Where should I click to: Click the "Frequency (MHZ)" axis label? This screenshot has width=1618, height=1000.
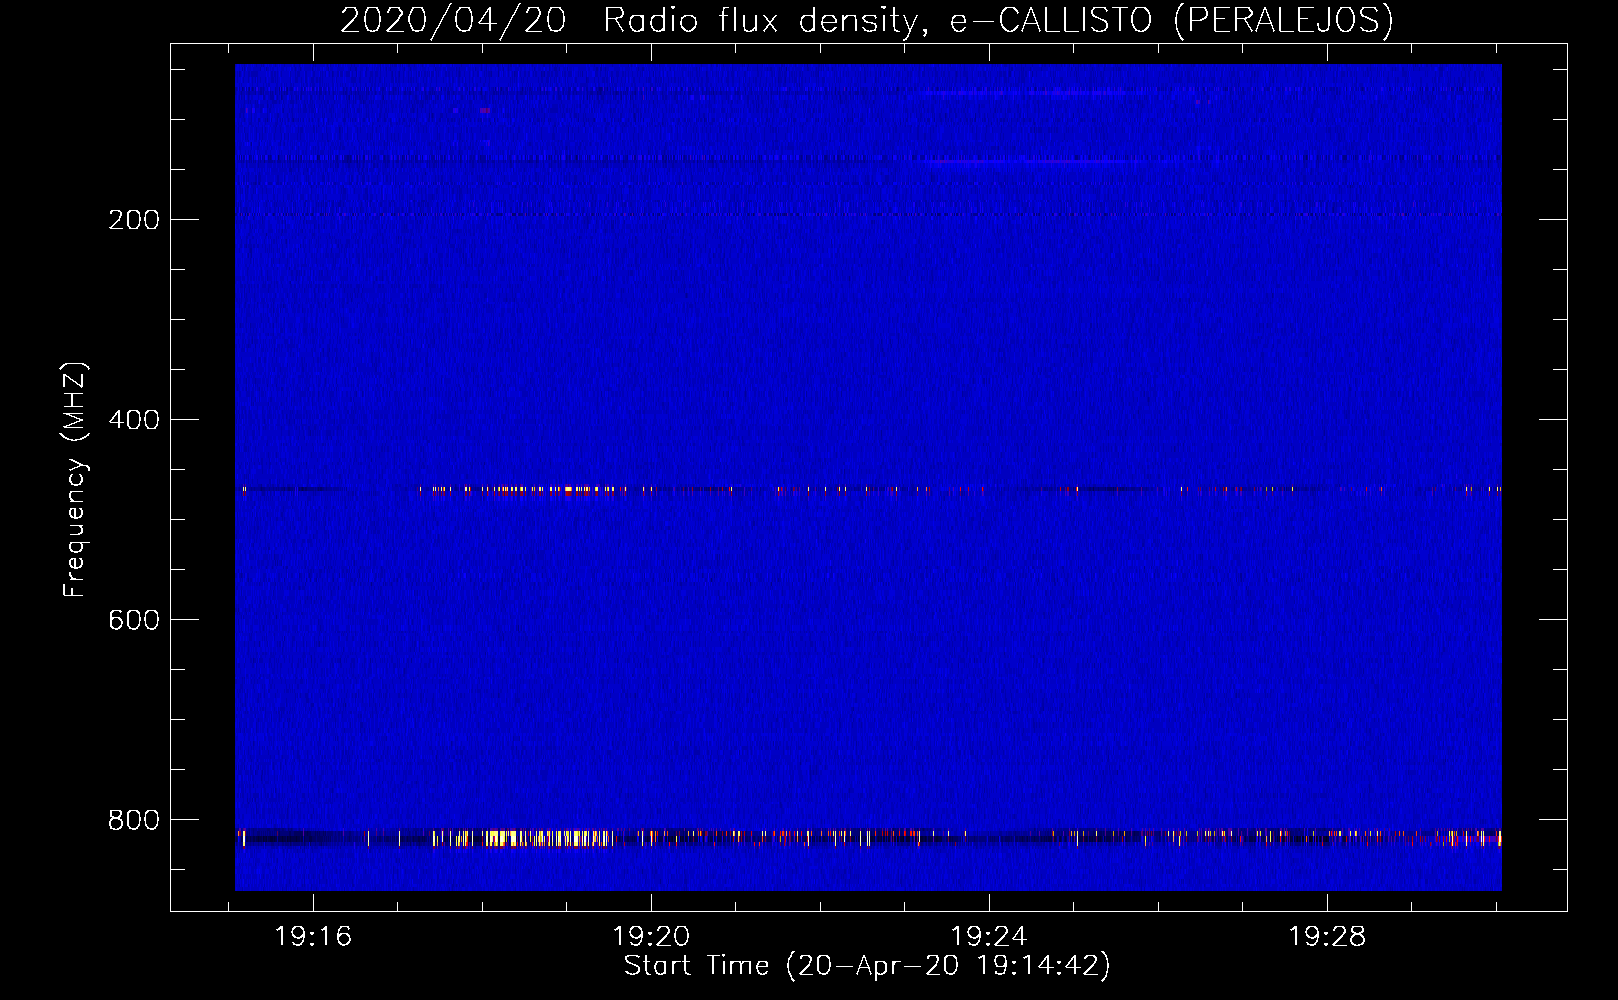pos(75,480)
